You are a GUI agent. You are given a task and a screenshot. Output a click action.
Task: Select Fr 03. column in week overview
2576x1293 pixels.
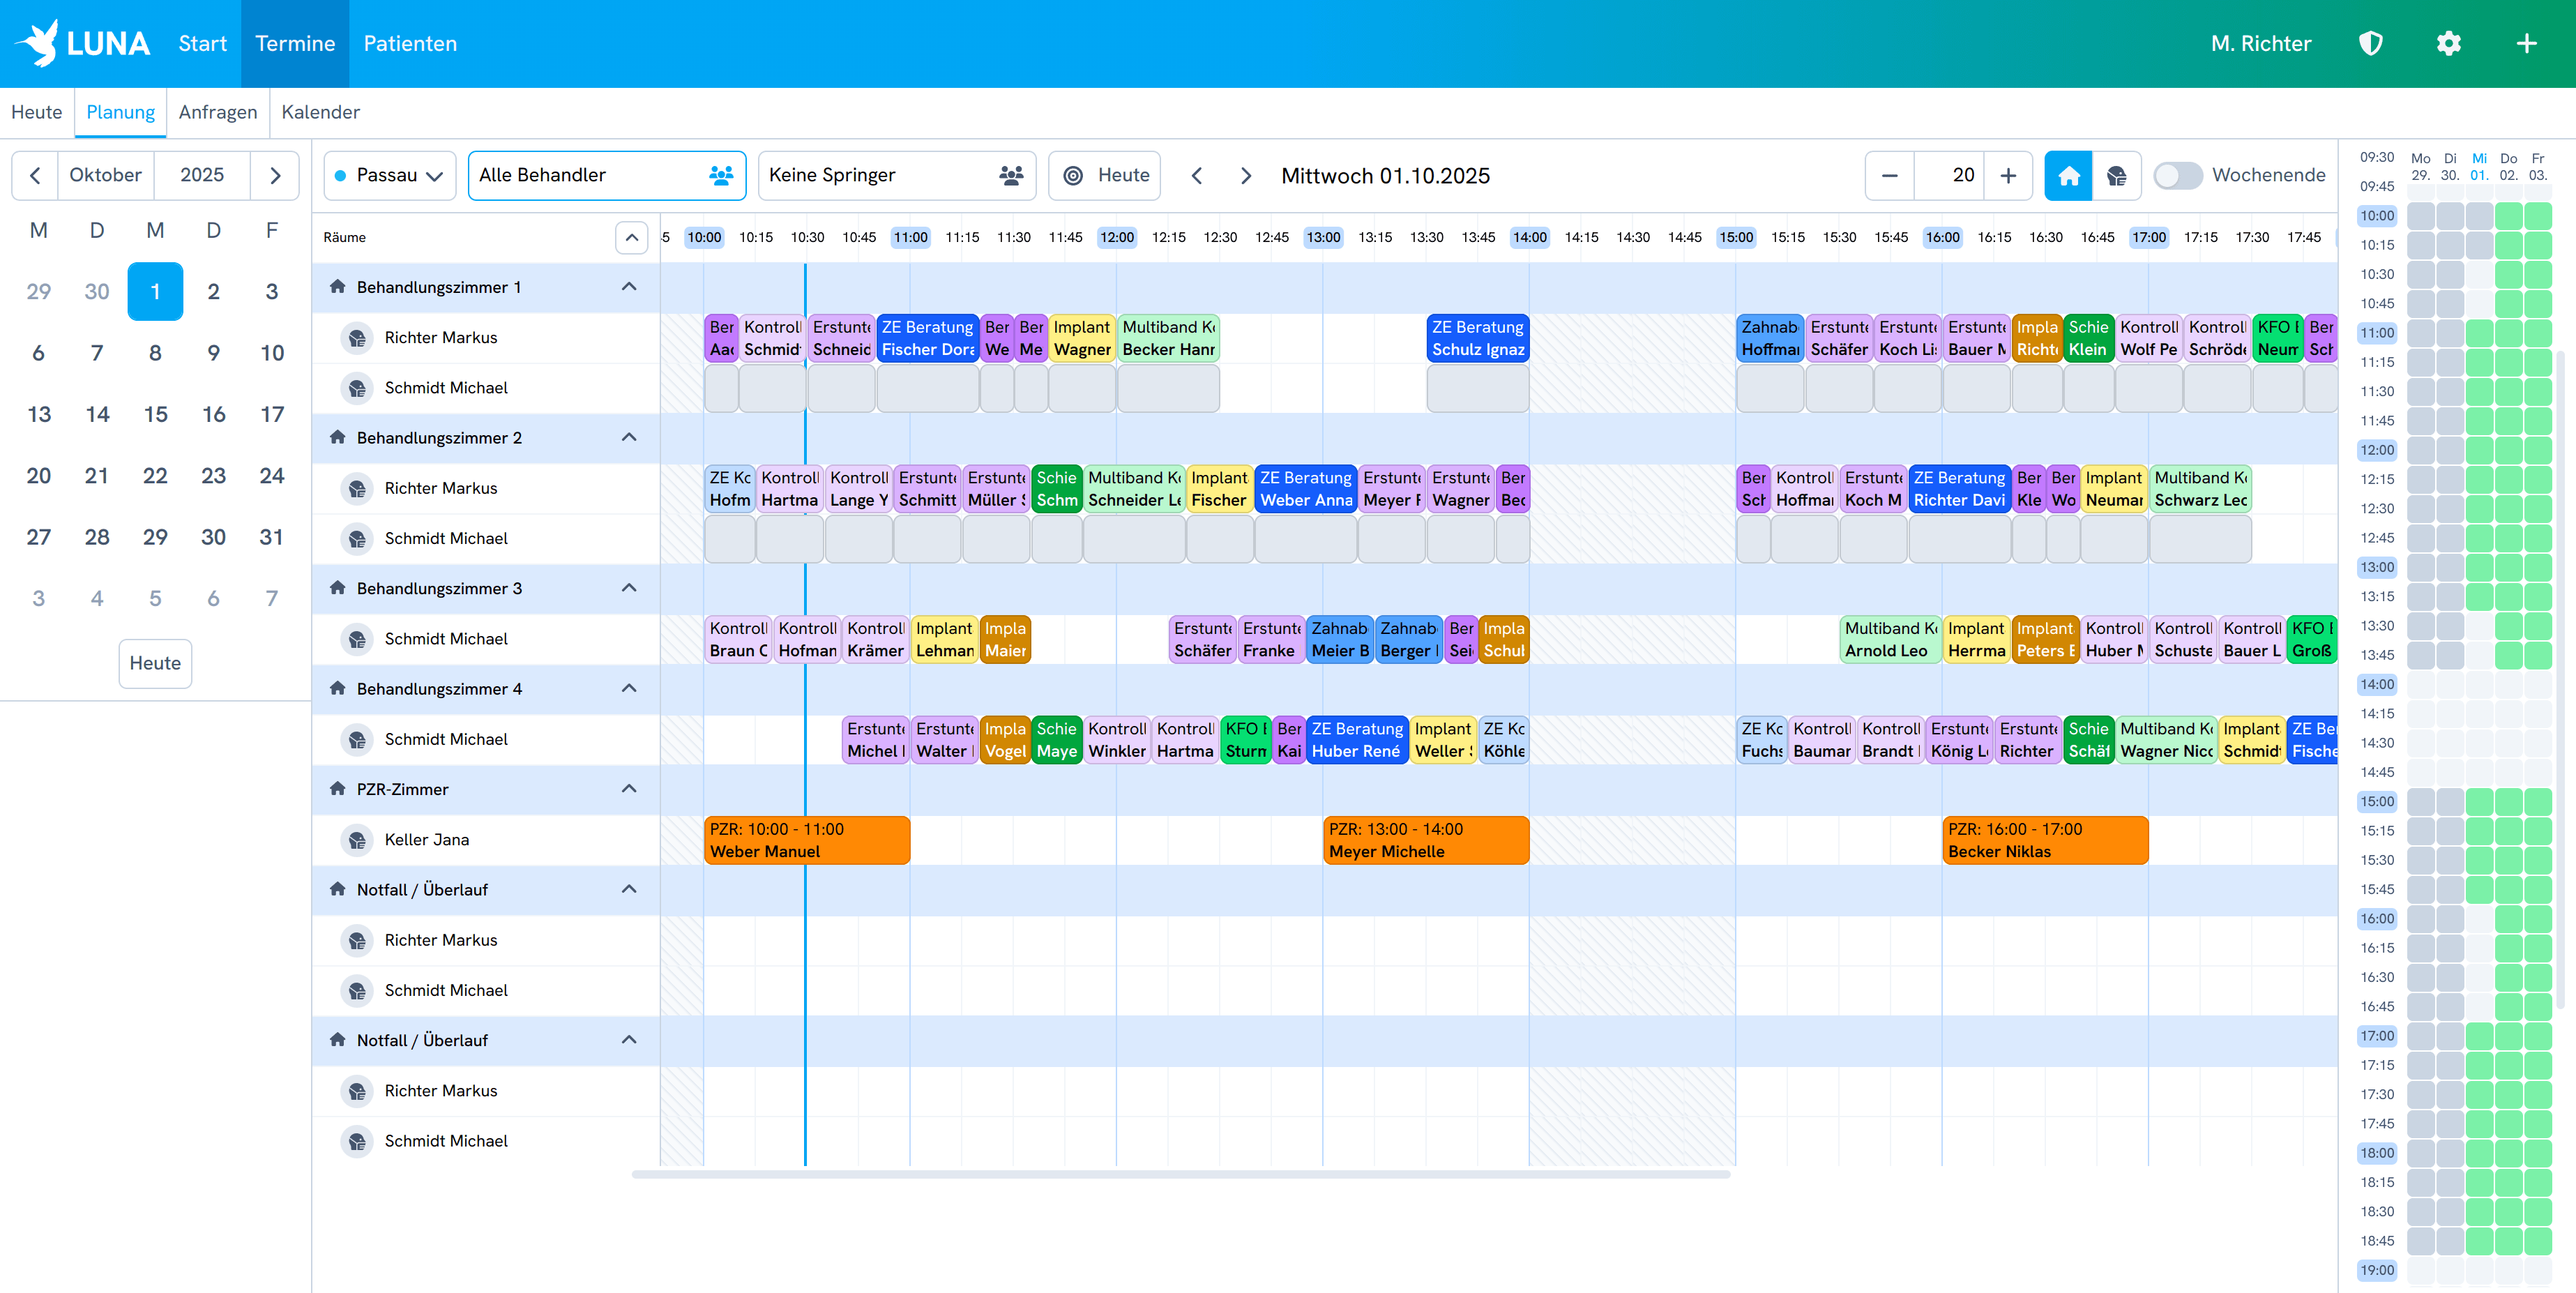click(2538, 166)
